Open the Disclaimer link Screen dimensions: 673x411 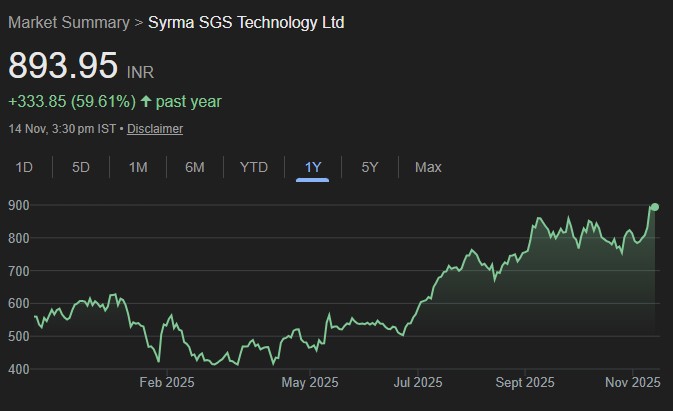pos(155,129)
